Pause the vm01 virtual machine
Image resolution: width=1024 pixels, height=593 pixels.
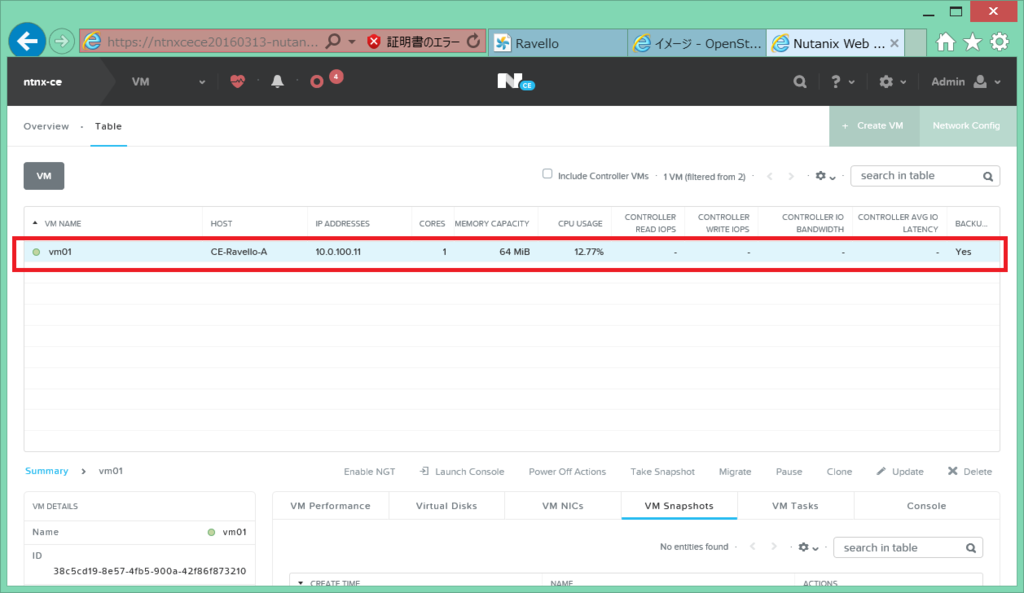pos(789,472)
